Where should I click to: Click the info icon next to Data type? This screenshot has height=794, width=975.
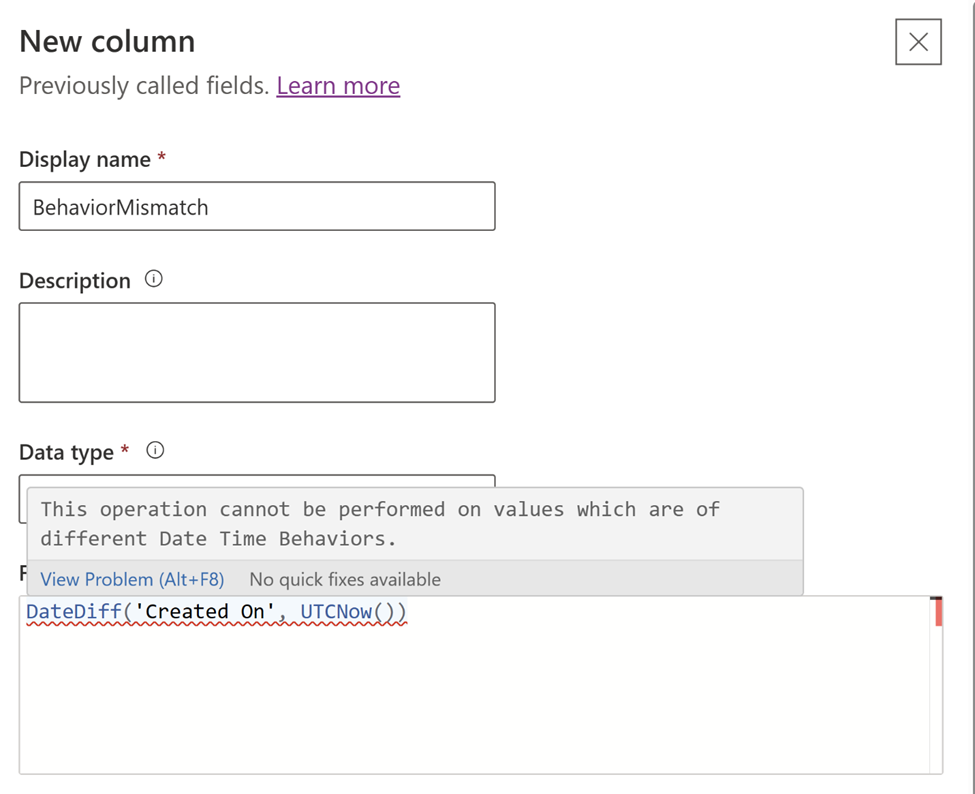coord(155,451)
